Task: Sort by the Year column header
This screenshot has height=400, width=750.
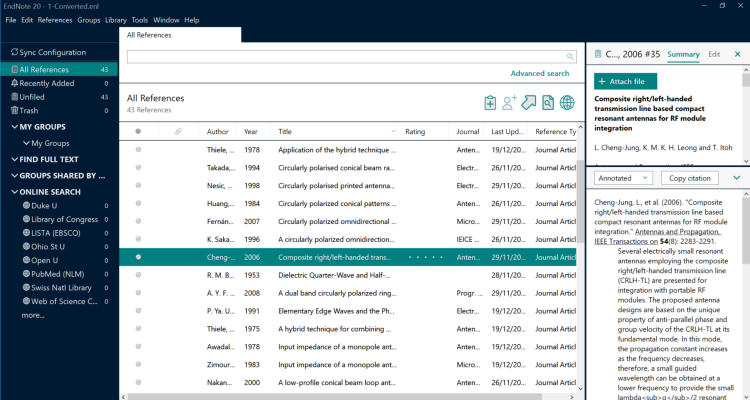Action: [251, 131]
